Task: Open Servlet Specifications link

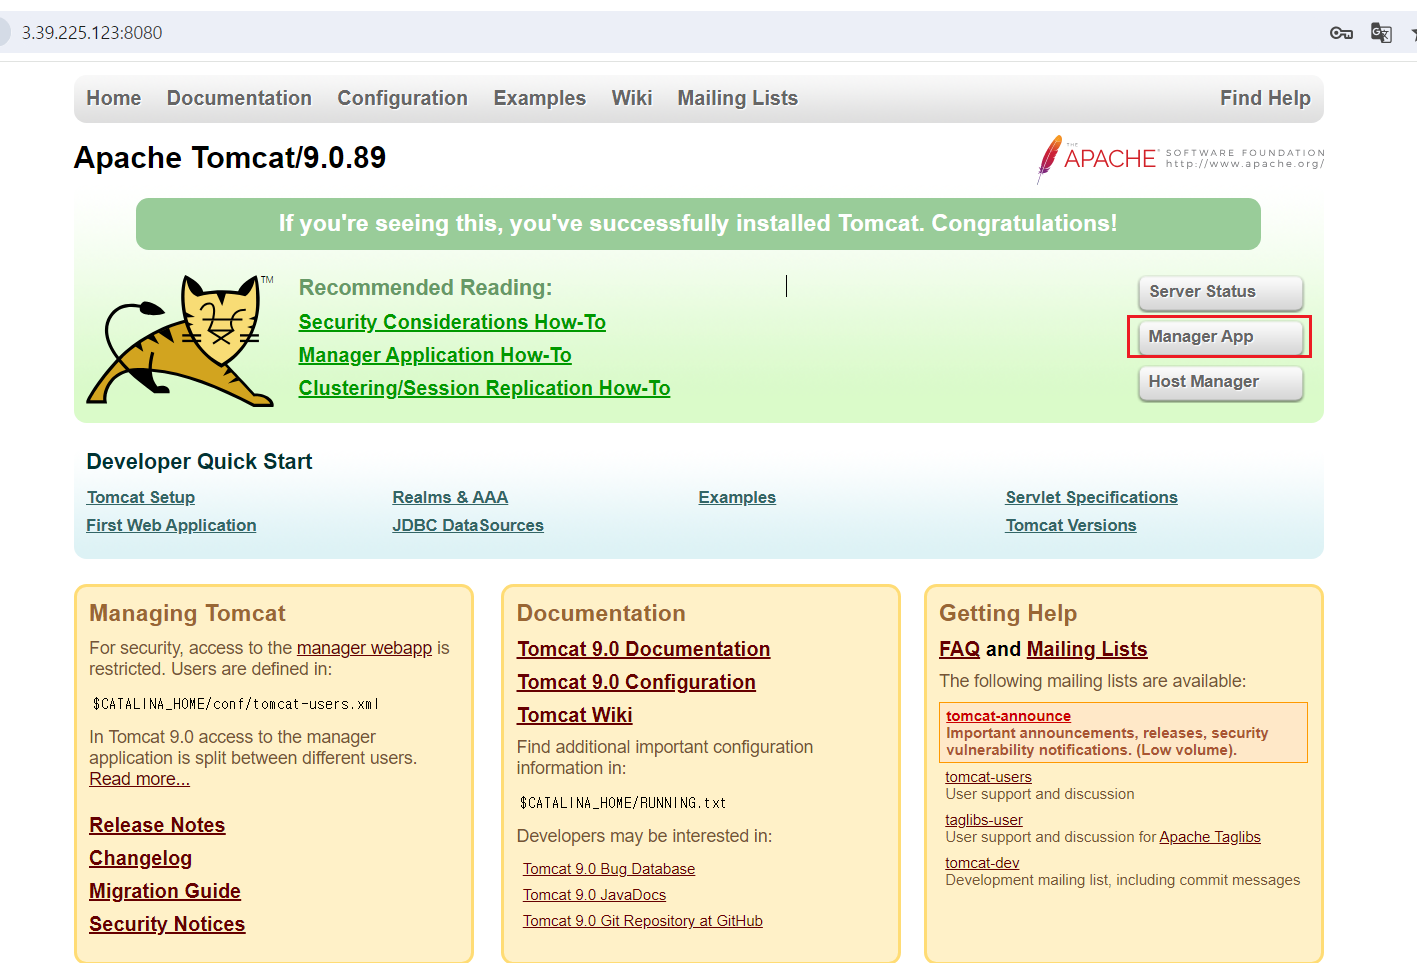Action: (x=1091, y=497)
